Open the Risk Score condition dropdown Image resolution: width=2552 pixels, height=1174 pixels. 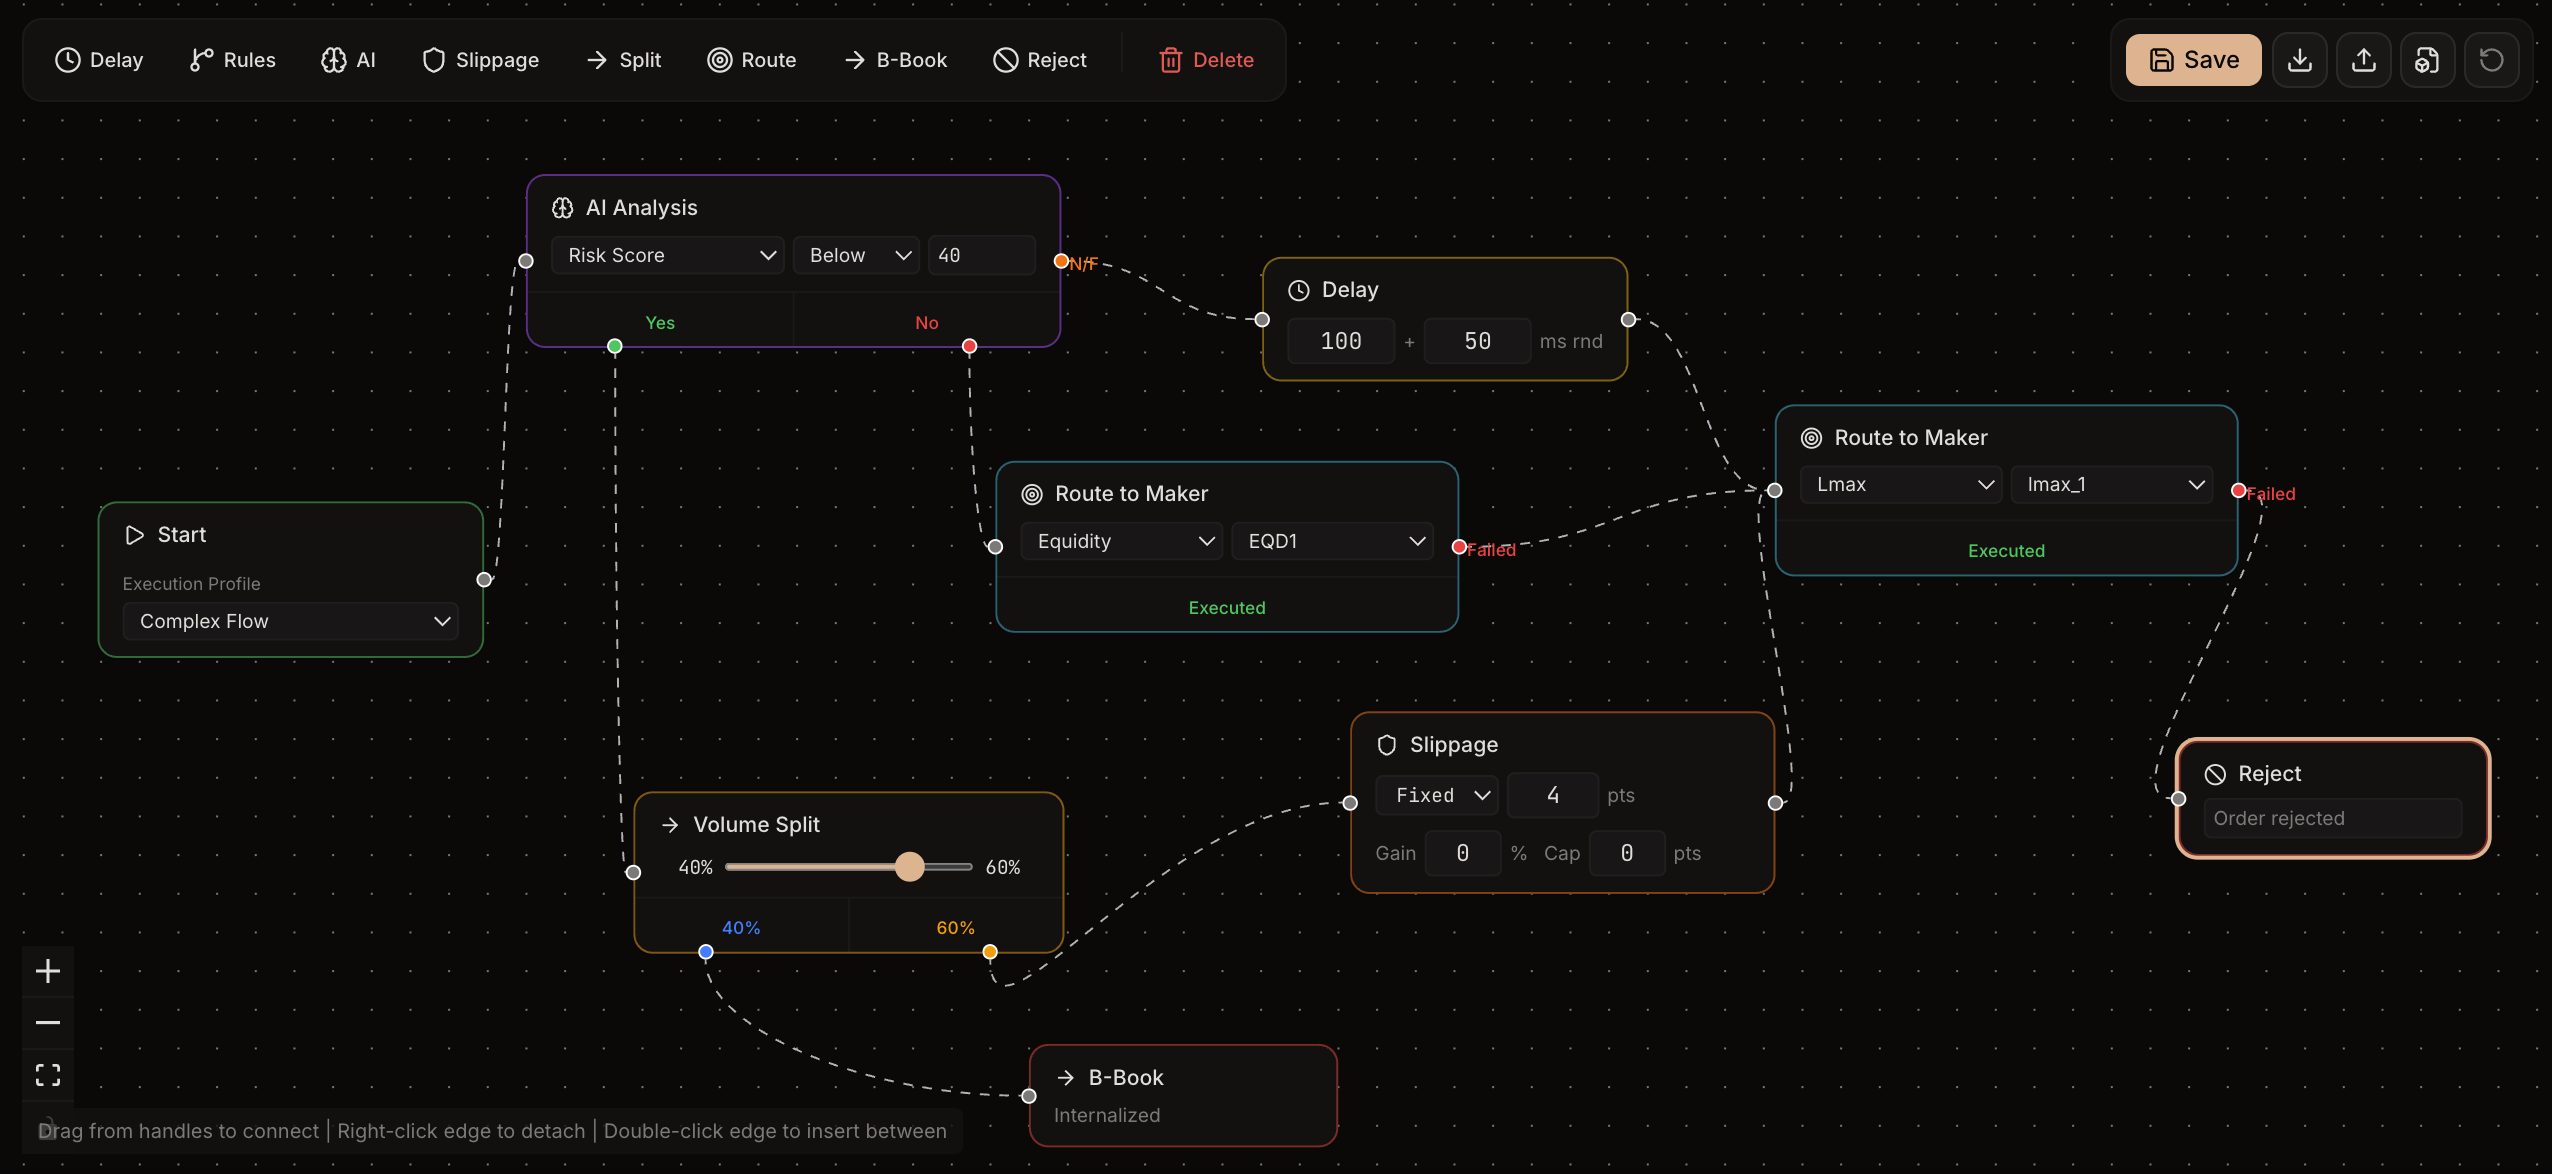tap(667, 255)
